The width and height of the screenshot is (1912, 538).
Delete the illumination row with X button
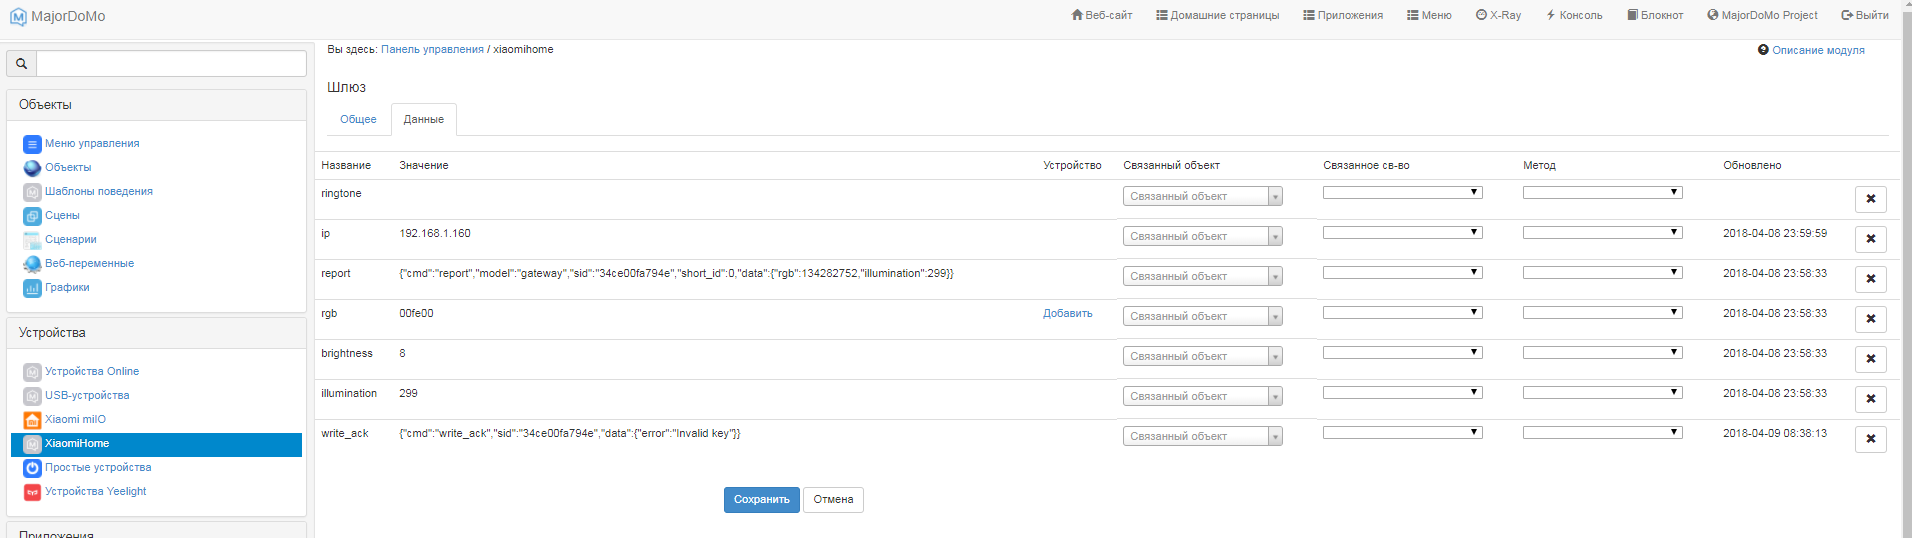click(1870, 399)
